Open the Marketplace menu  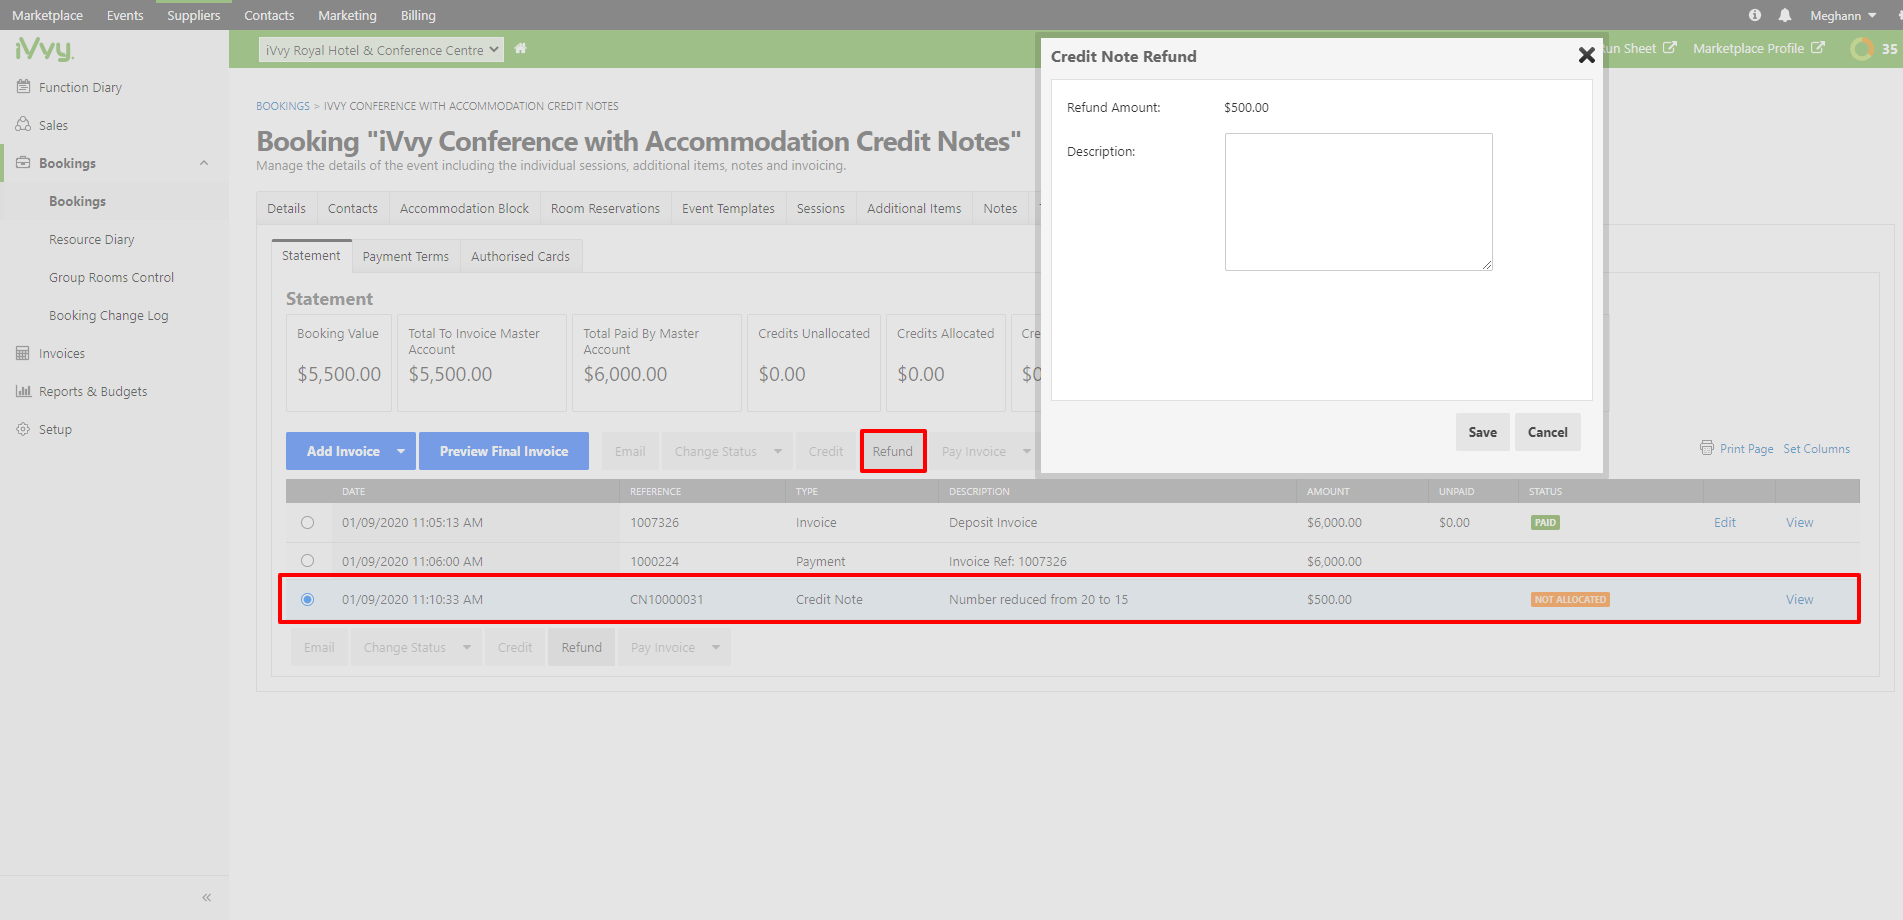click(x=47, y=15)
